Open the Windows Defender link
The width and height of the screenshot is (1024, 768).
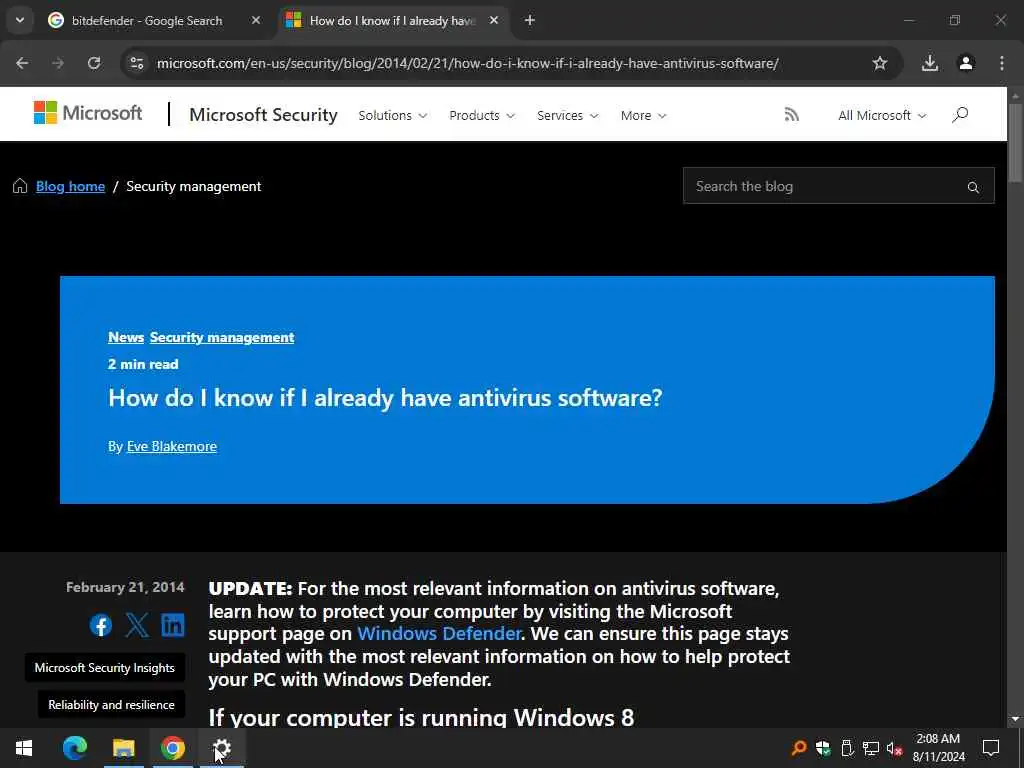(440, 633)
